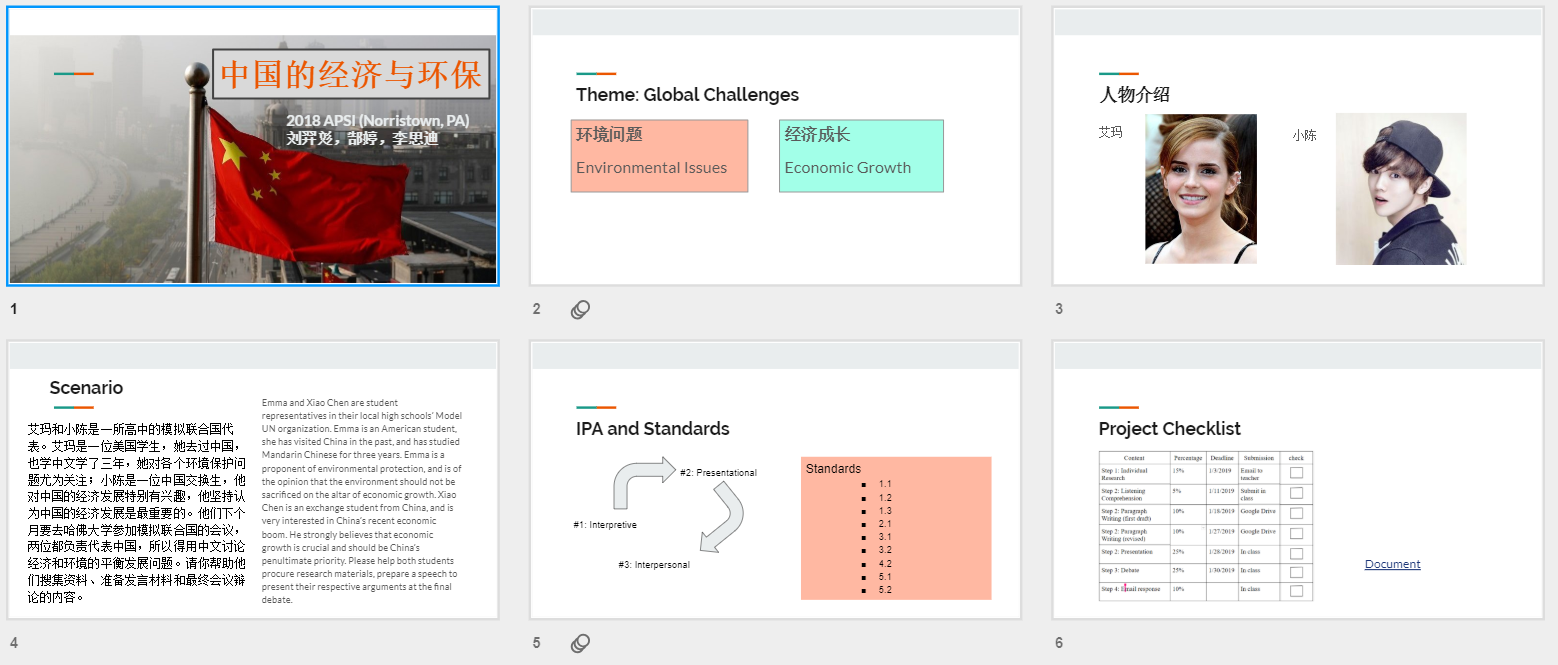1558x665 pixels.
Task: Click the salmon Standards box on slide 5
Action: [x=896, y=528]
